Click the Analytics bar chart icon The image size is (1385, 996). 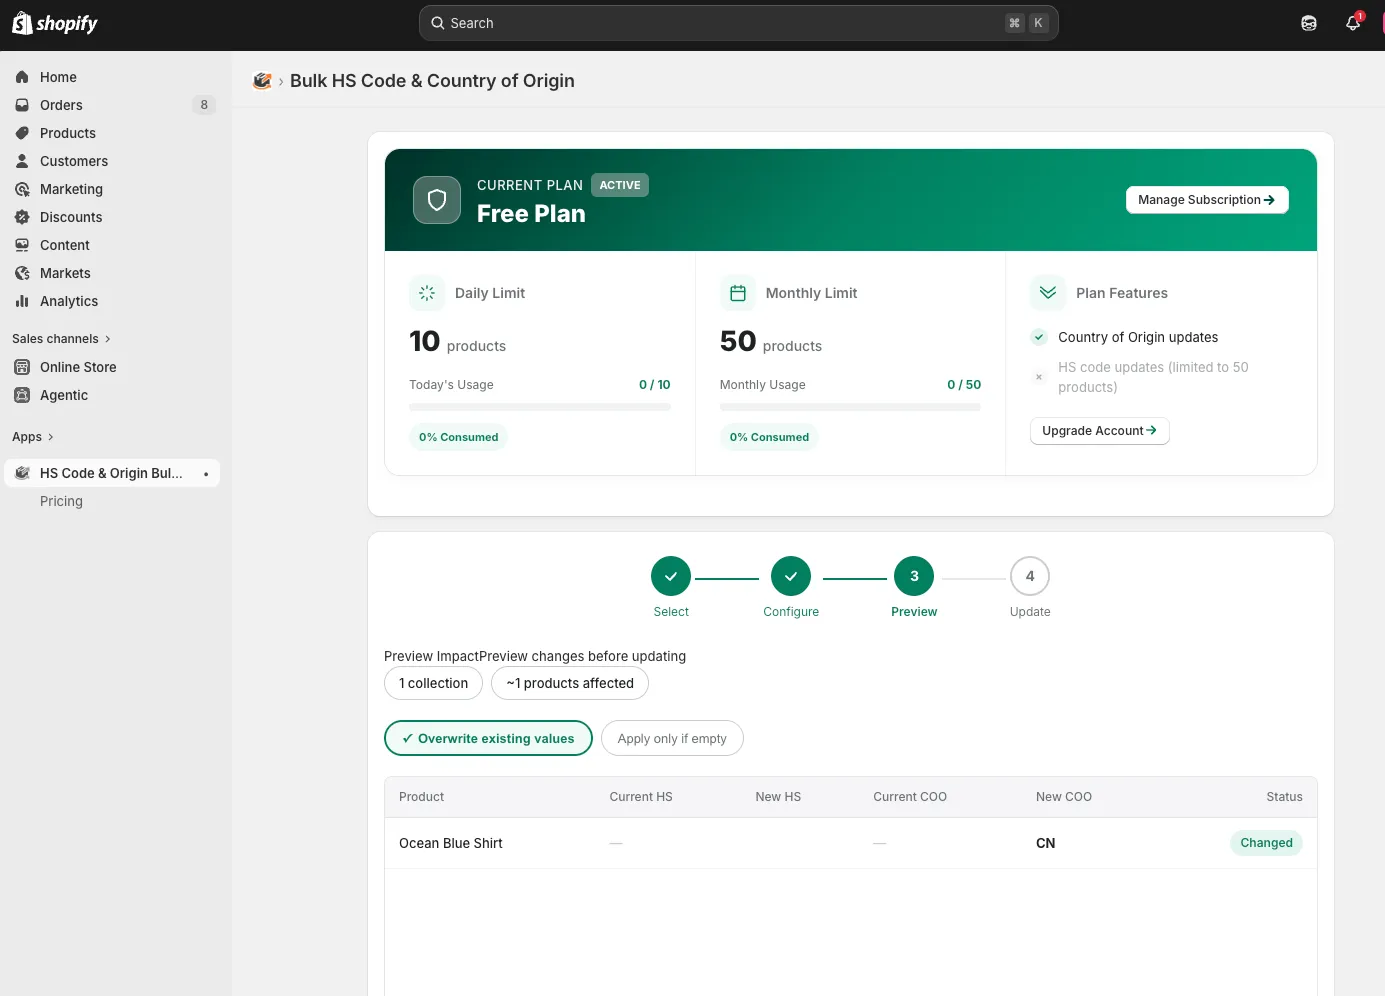point(22,301)
